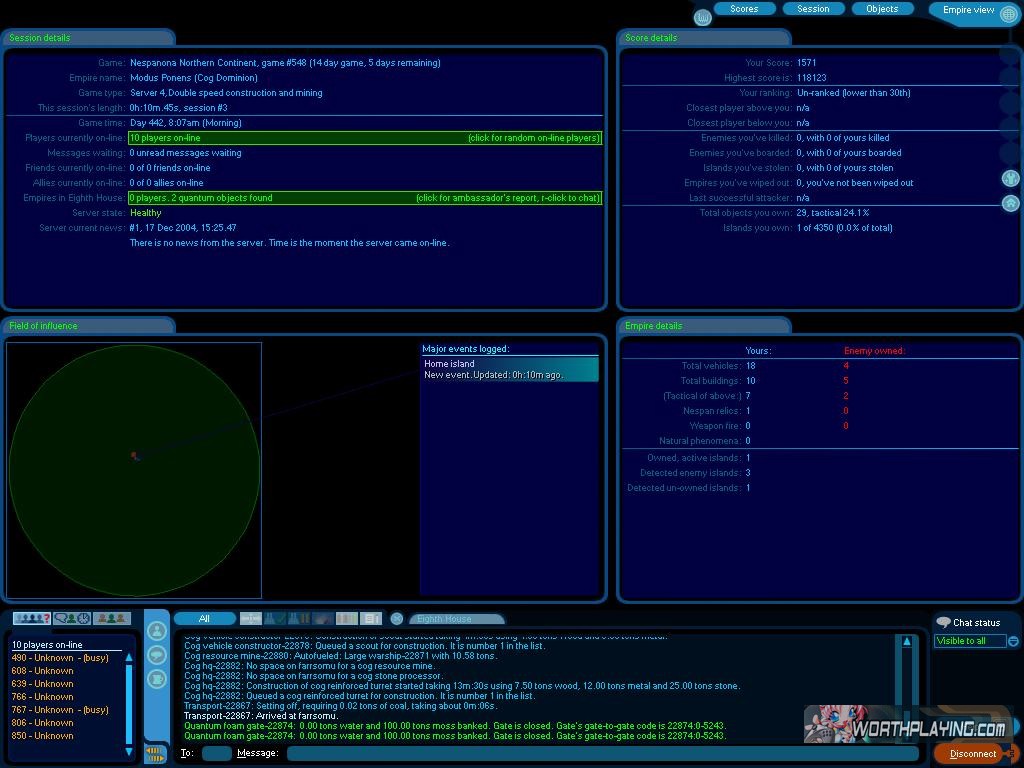Click the round icon left of Eighth House tab
The height and width of the screenshot is (768, 1024).
pos(397,619)
